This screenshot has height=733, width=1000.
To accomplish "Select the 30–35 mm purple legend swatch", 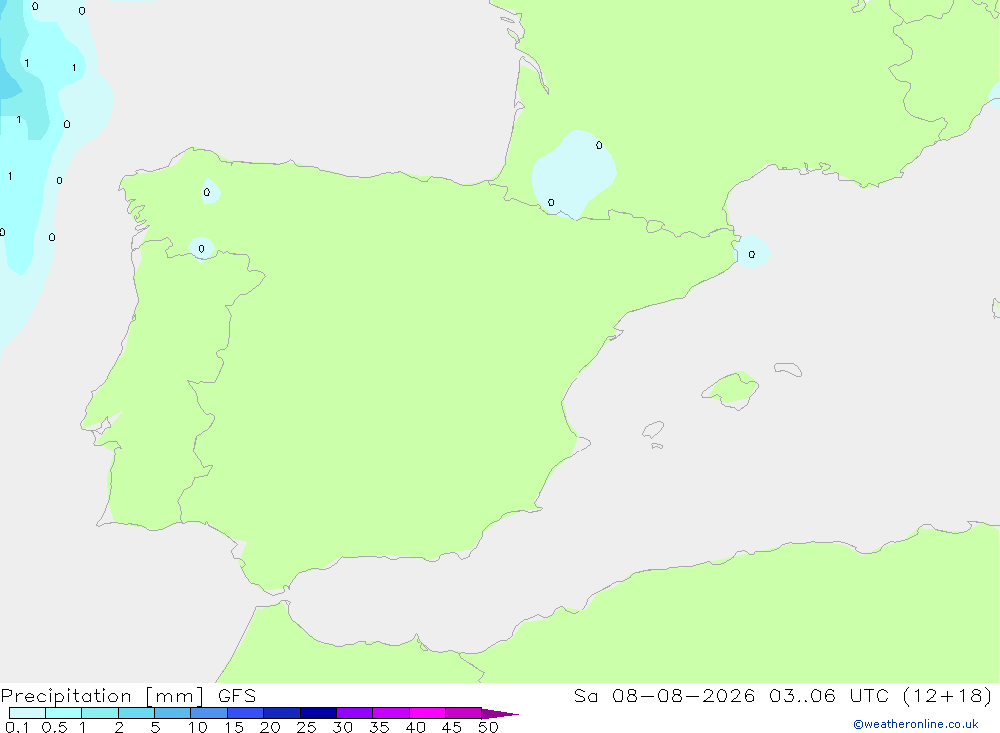I will 354,713.
